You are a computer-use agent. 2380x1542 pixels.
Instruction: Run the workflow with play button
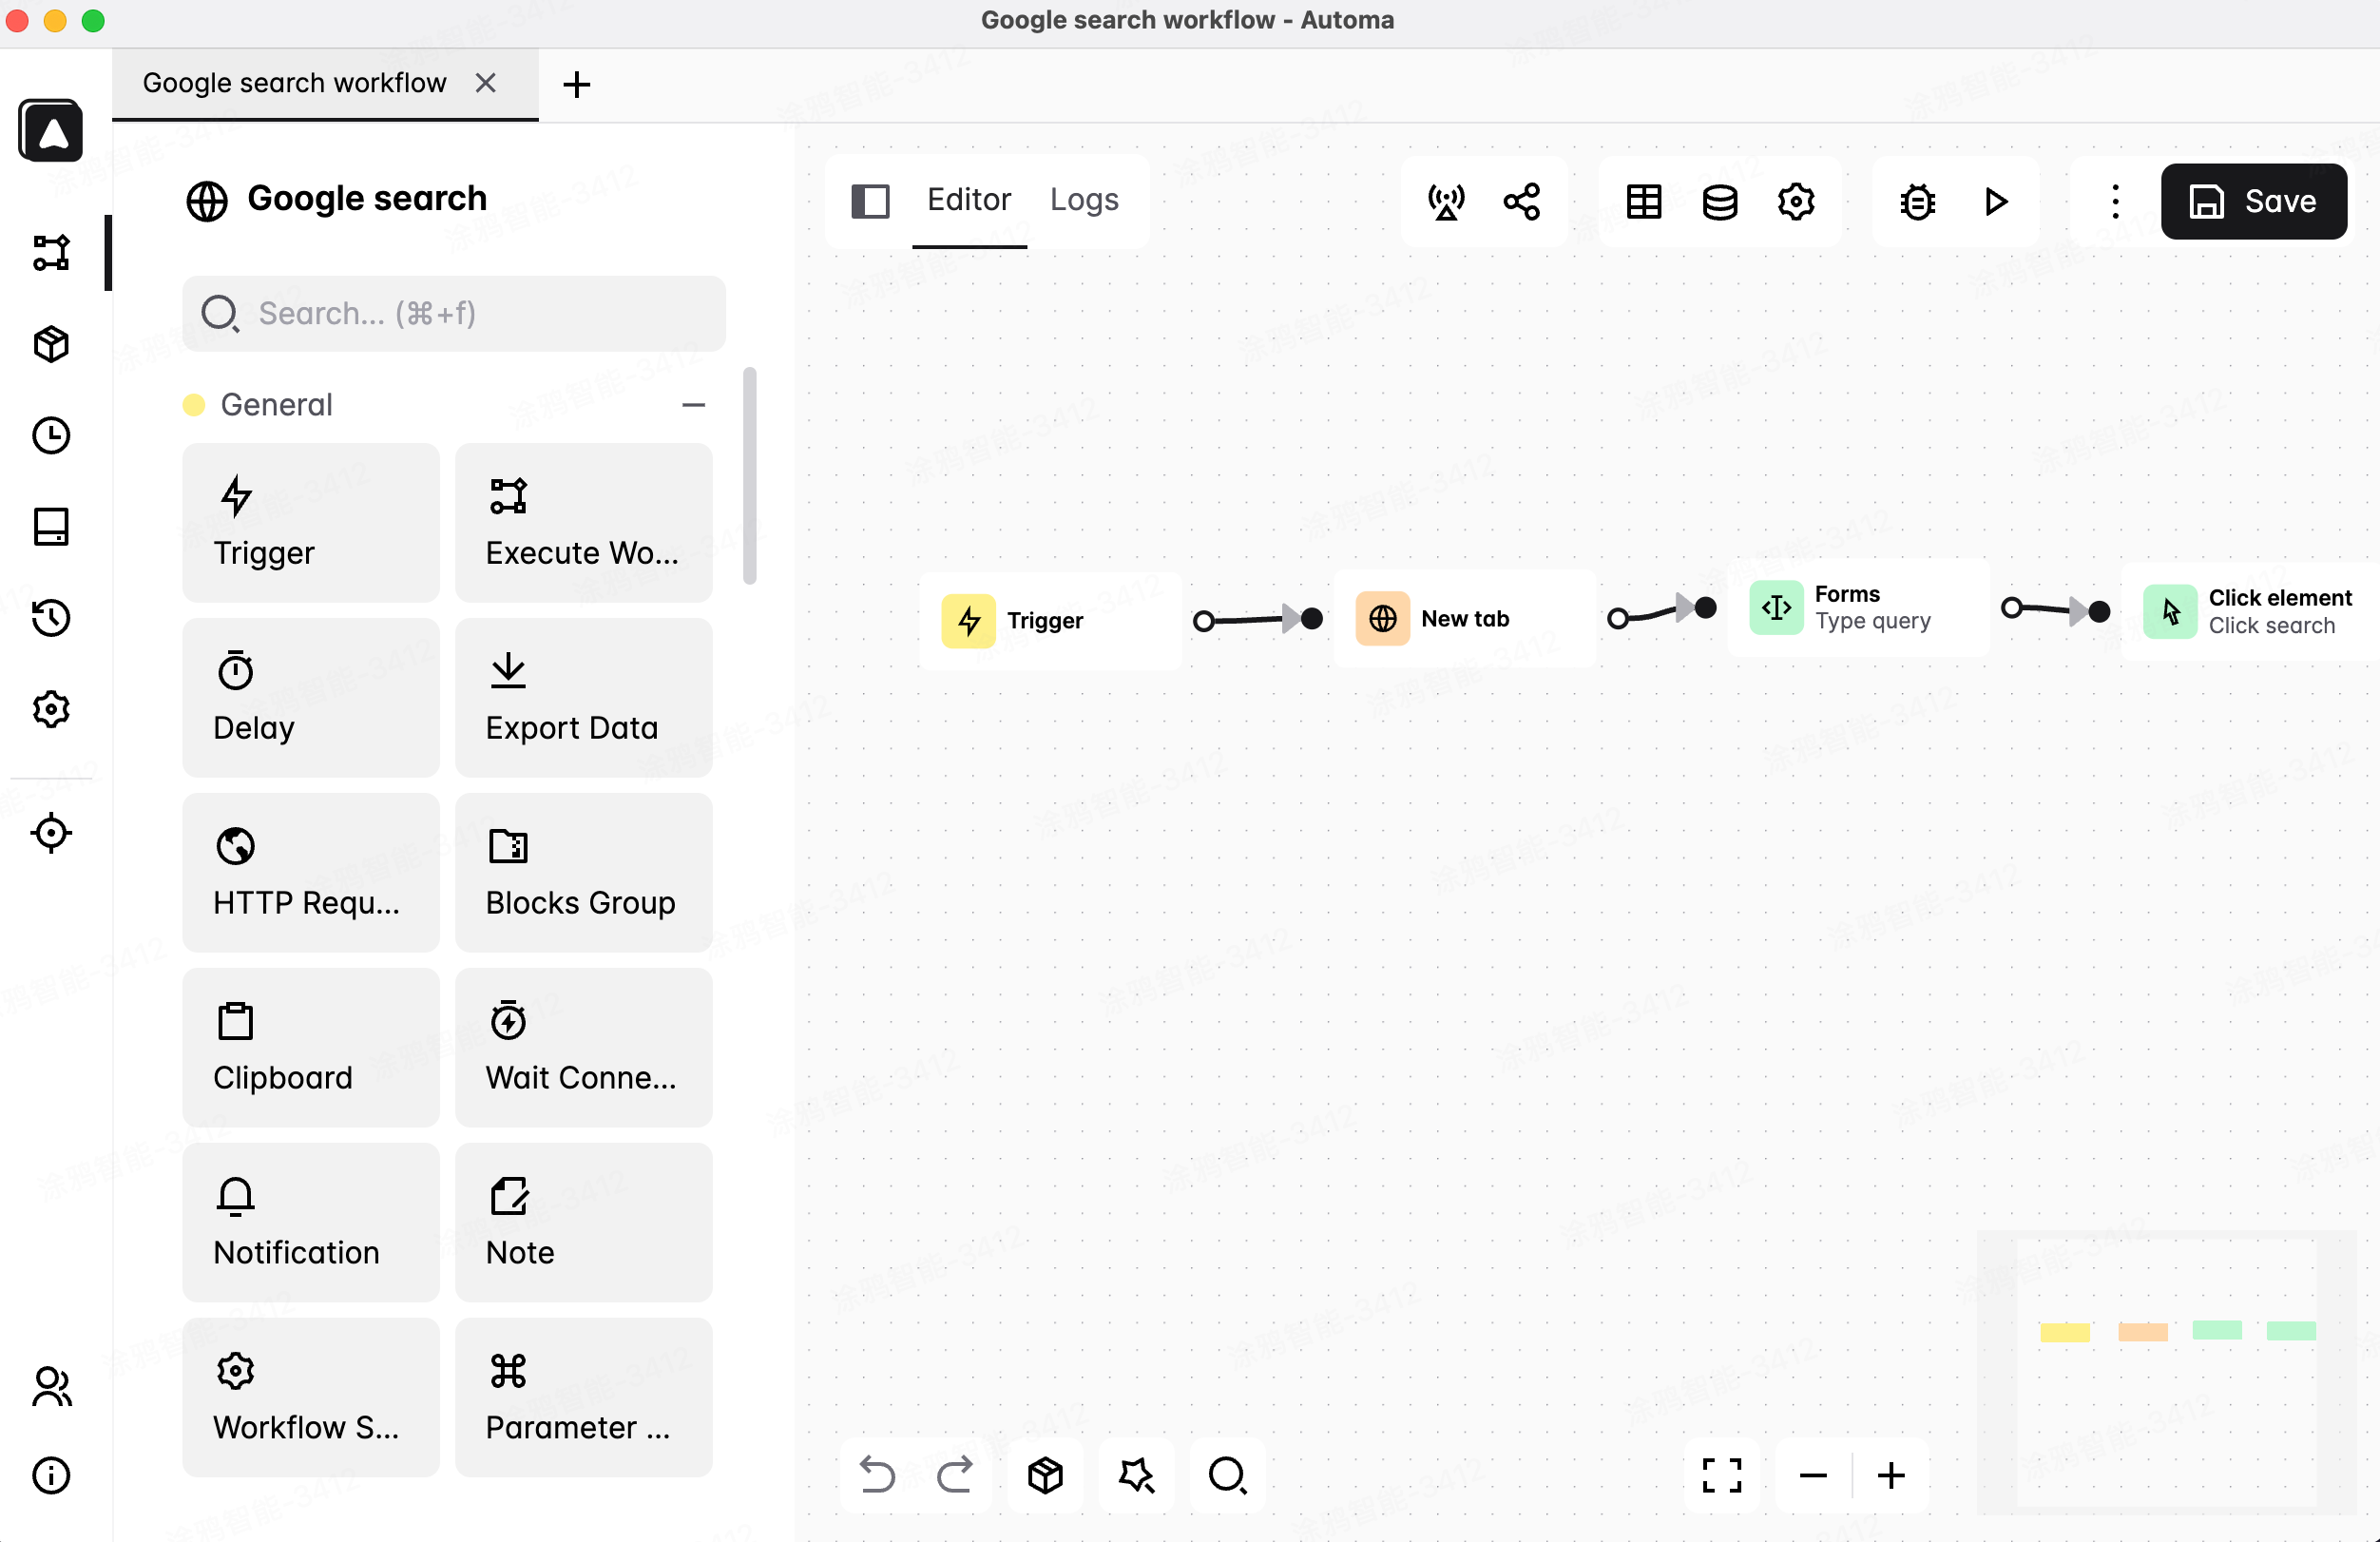pyautogui.click(x=1996, y=201)
